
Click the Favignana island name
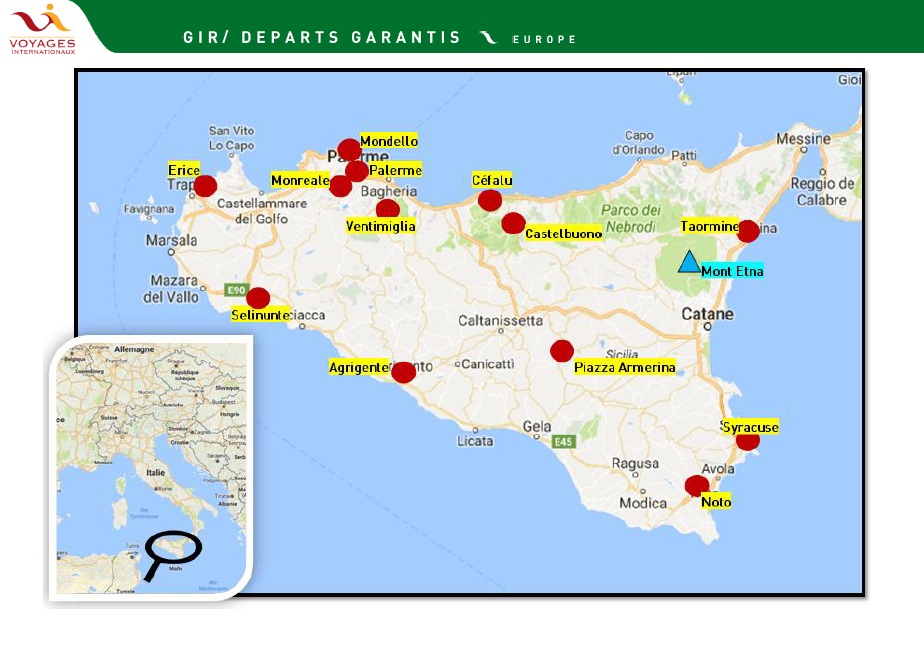pos(148,209)
